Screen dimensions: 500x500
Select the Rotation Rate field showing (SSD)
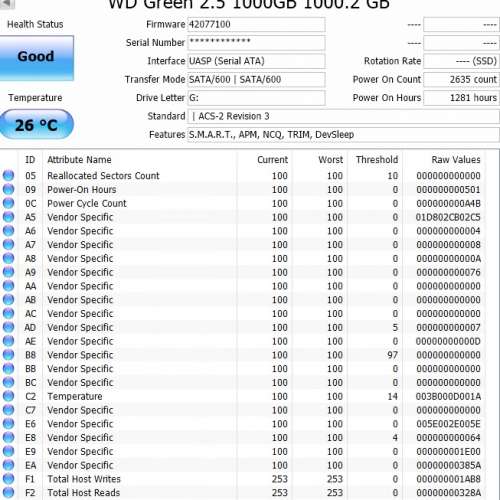pos(461,61)
